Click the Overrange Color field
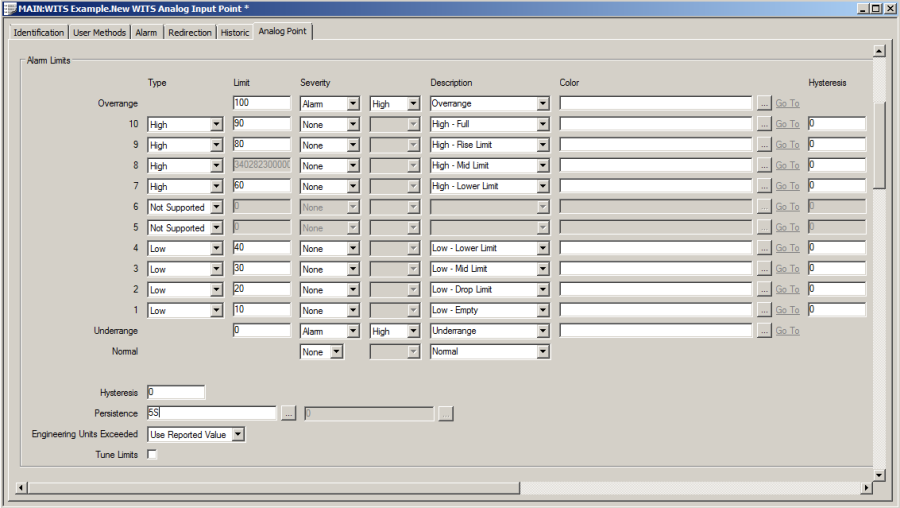The image size is (900, 508). [655, 103]
